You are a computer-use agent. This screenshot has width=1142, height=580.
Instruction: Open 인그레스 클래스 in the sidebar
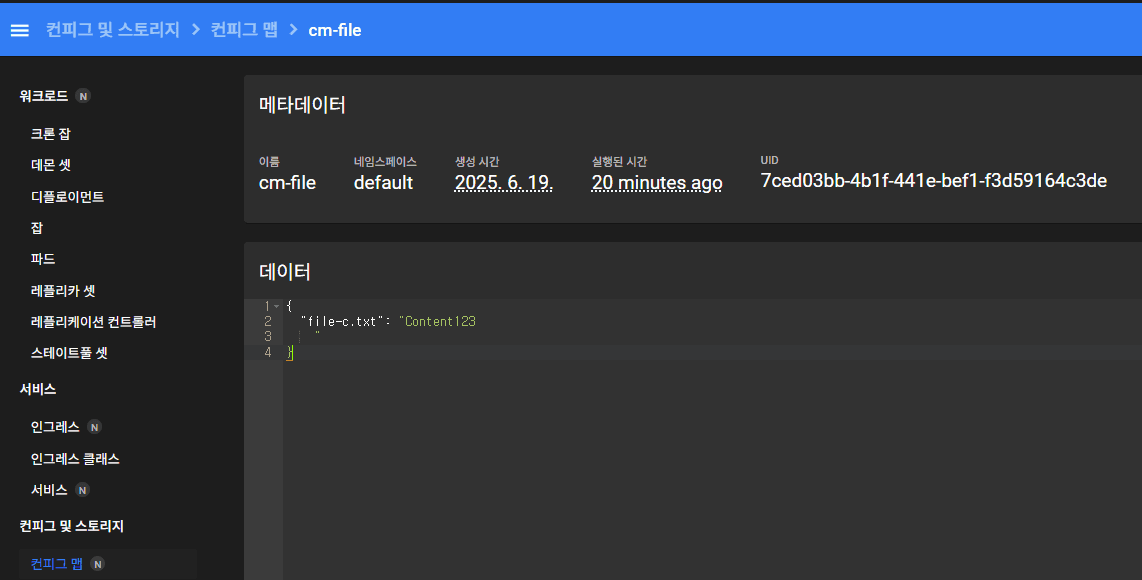click(x=75, y=459)
